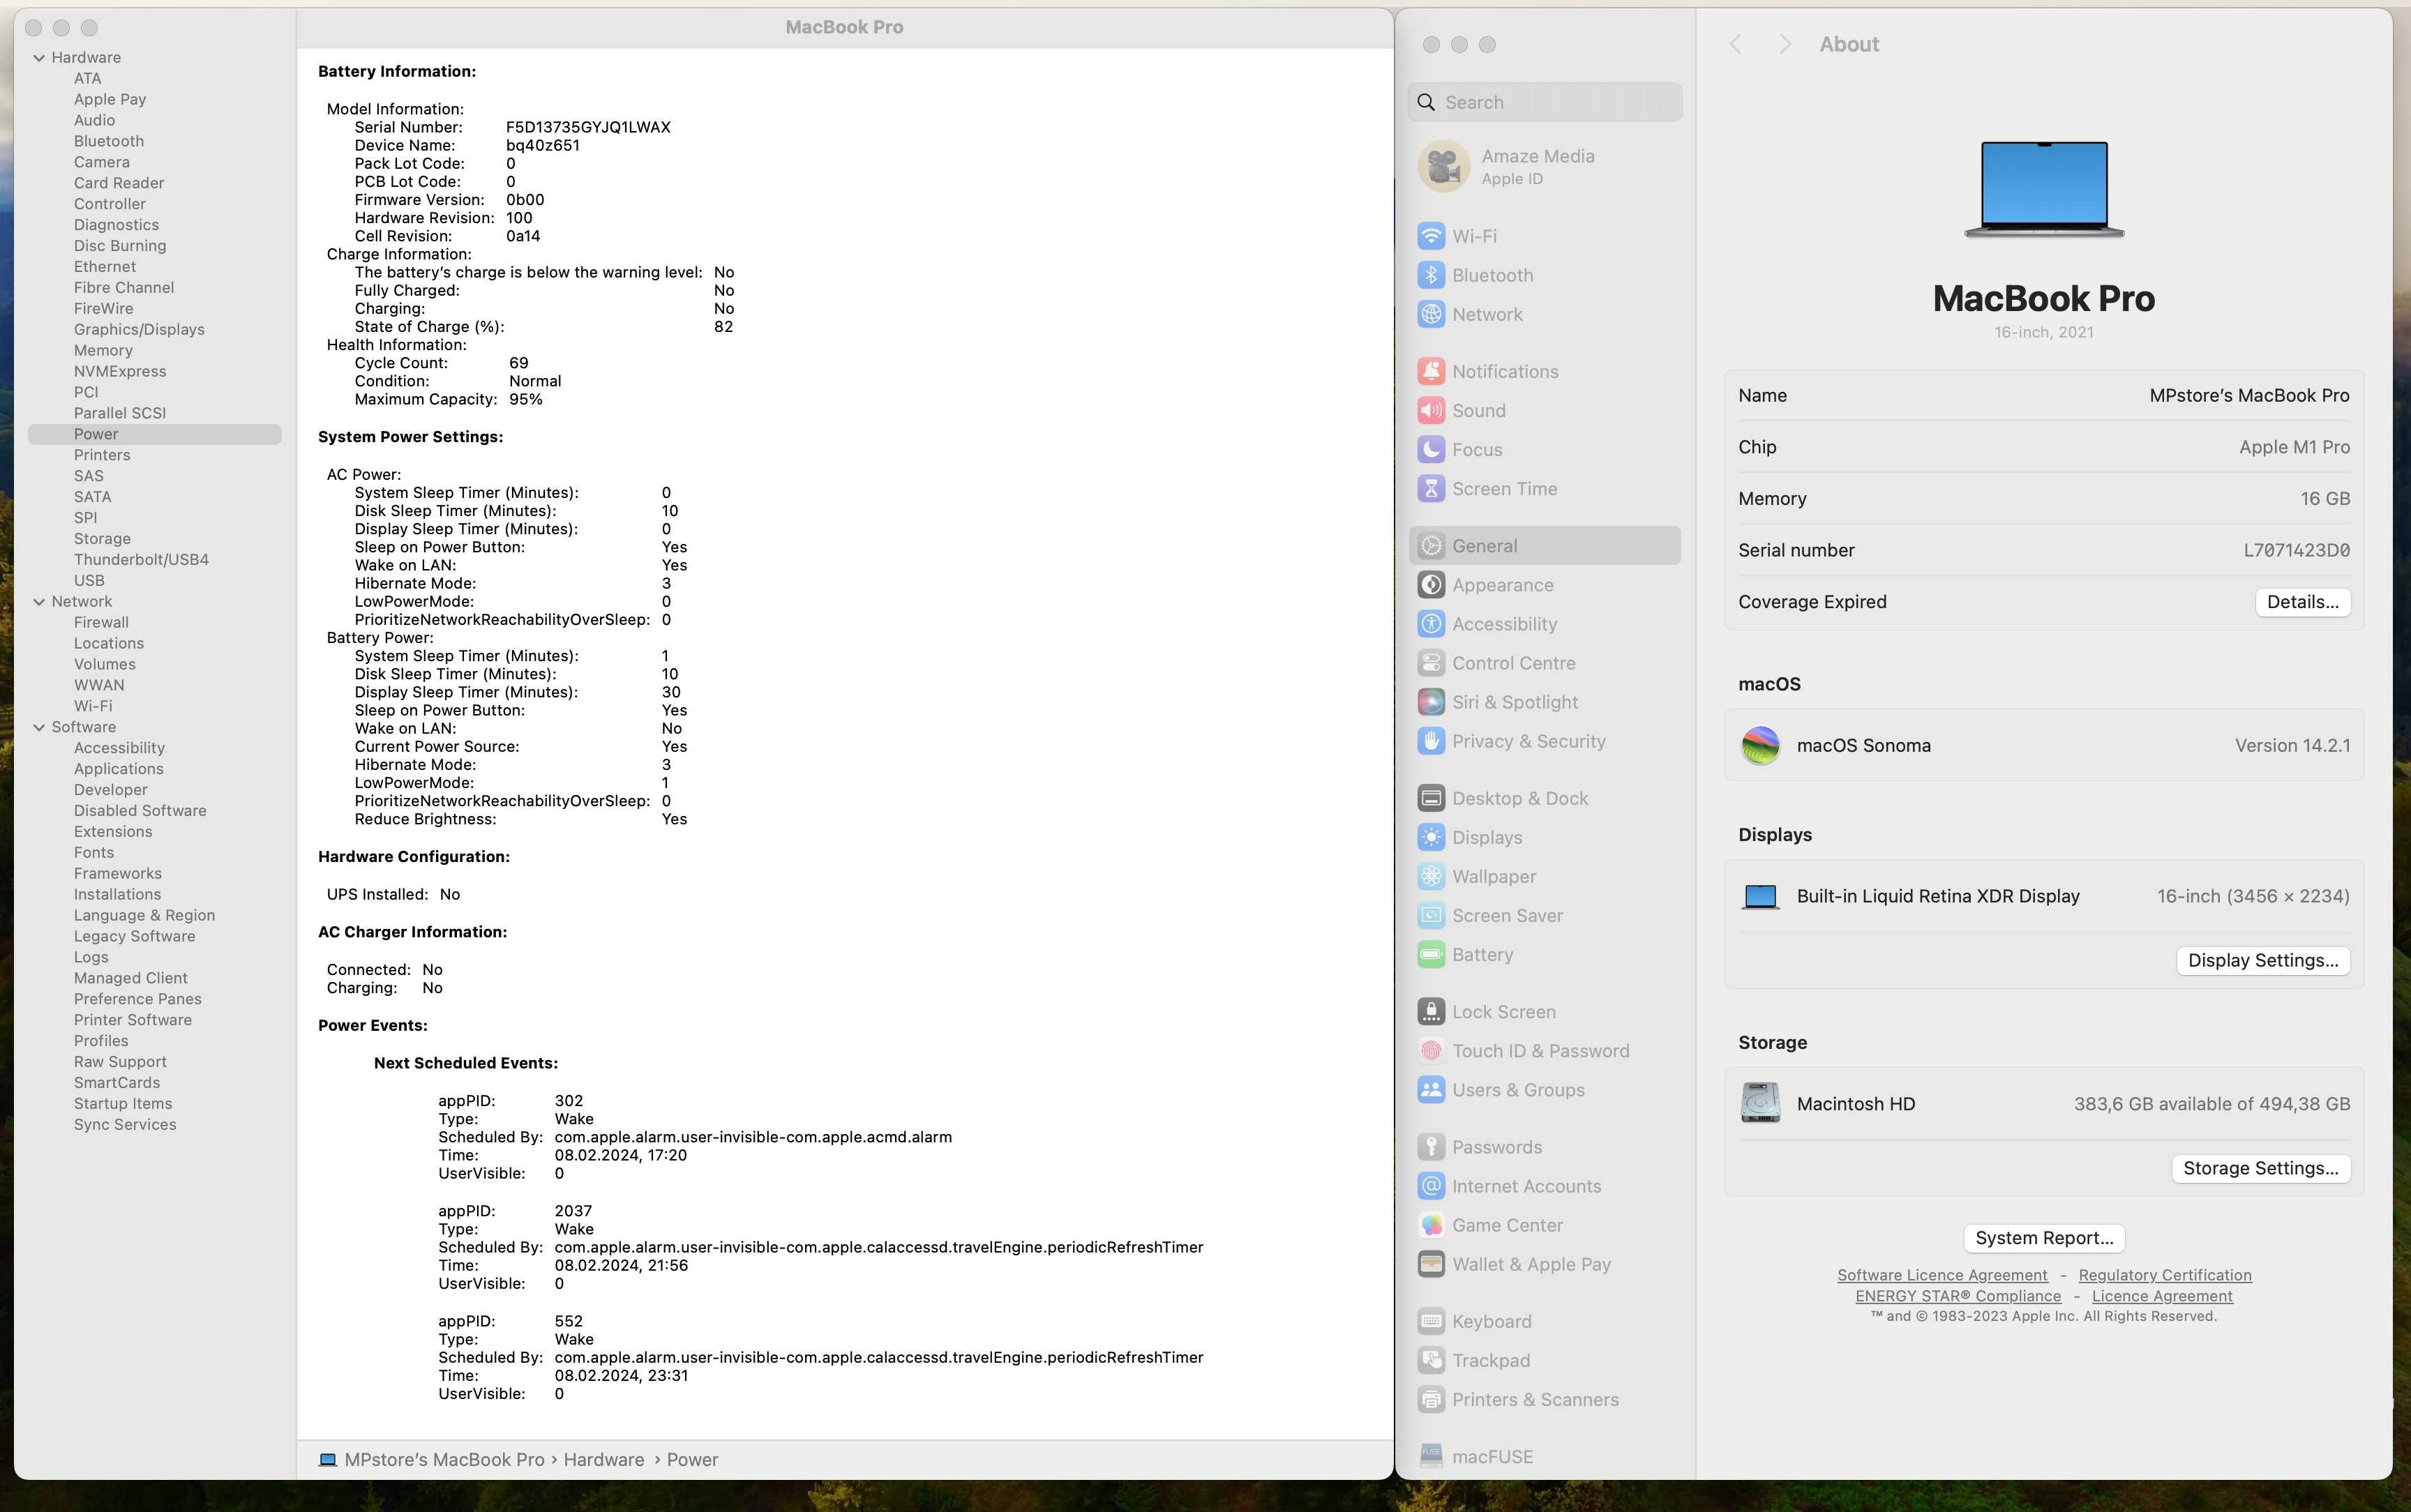Open Regulatory Certification link

coord(2165,1275)
